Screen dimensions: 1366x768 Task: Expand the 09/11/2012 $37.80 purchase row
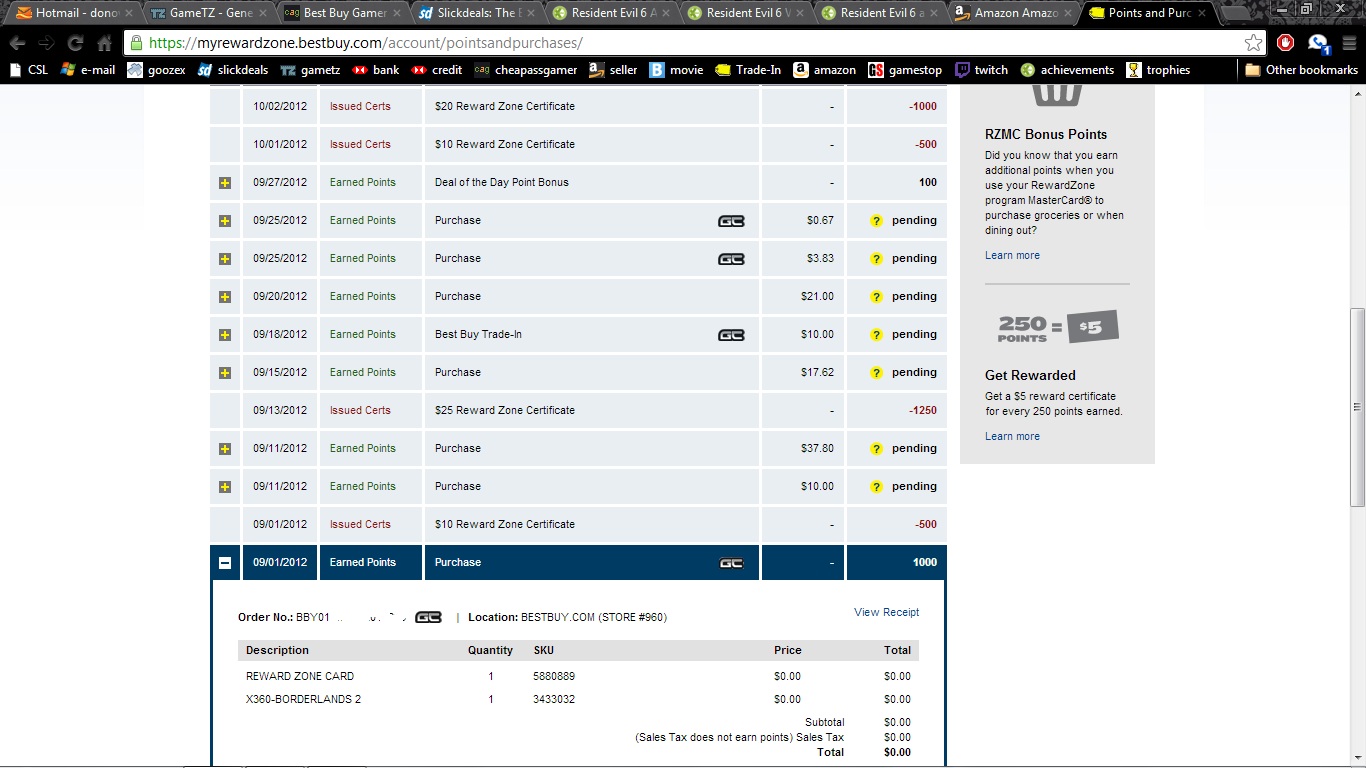coord(225,449)
